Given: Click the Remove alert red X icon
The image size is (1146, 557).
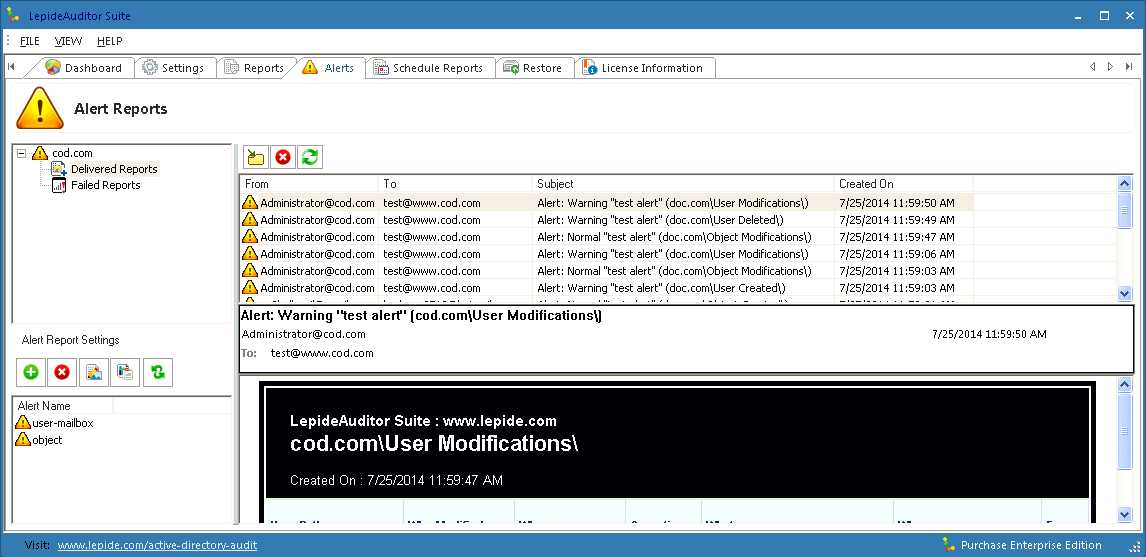Looking at the screenshot, I should click(62, 372).
